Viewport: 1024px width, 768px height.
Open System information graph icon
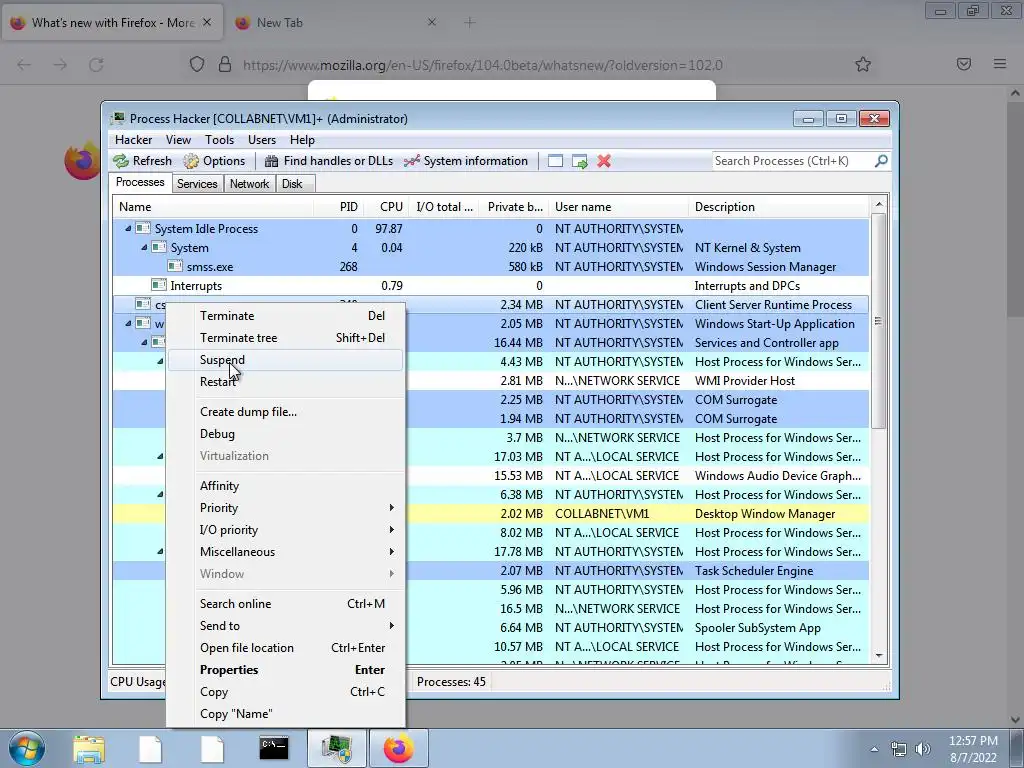click(x=411, y=161)
